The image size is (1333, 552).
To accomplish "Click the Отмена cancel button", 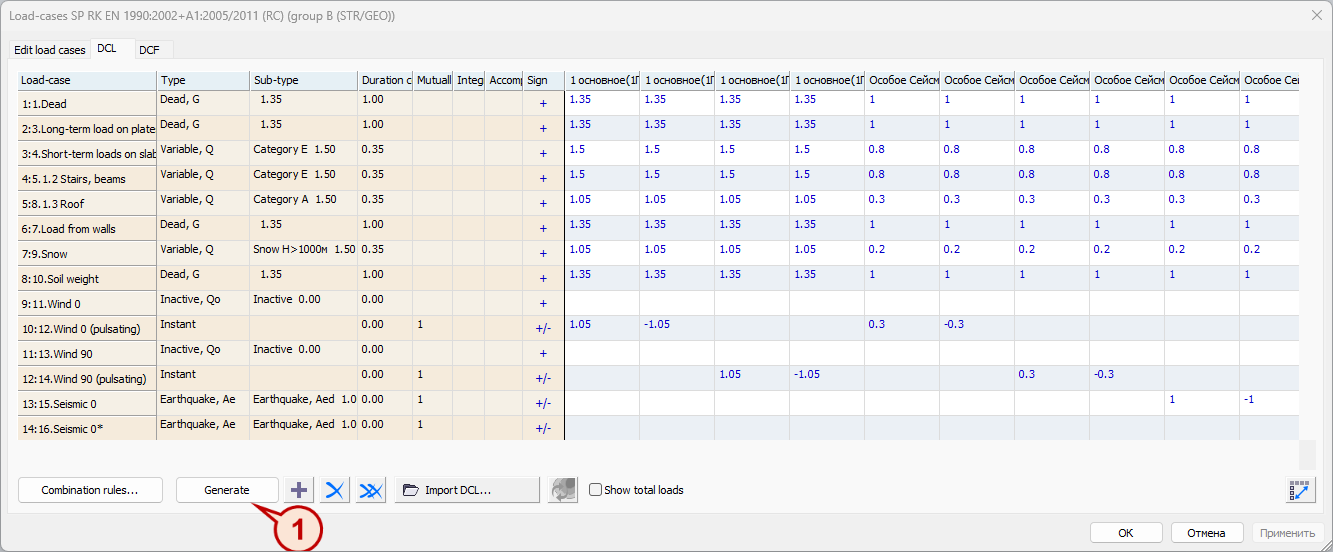I will 1207,533.
